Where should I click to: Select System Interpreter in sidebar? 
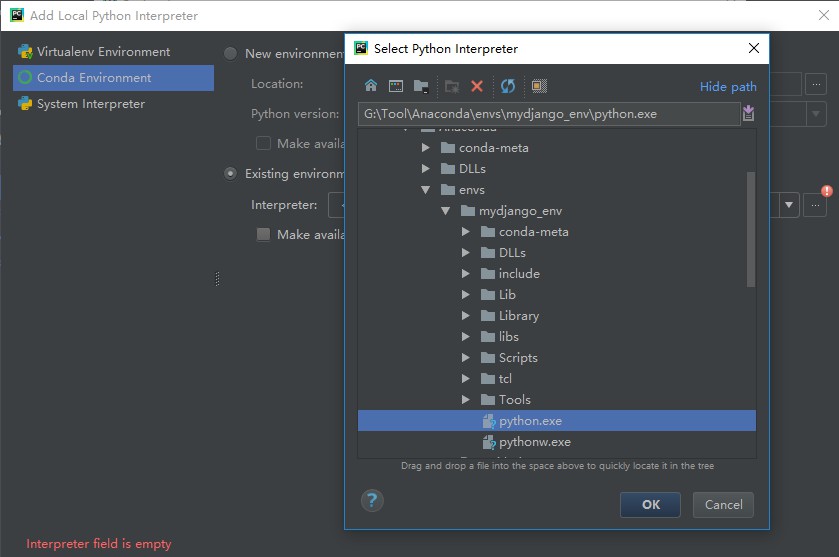[90, 104]
